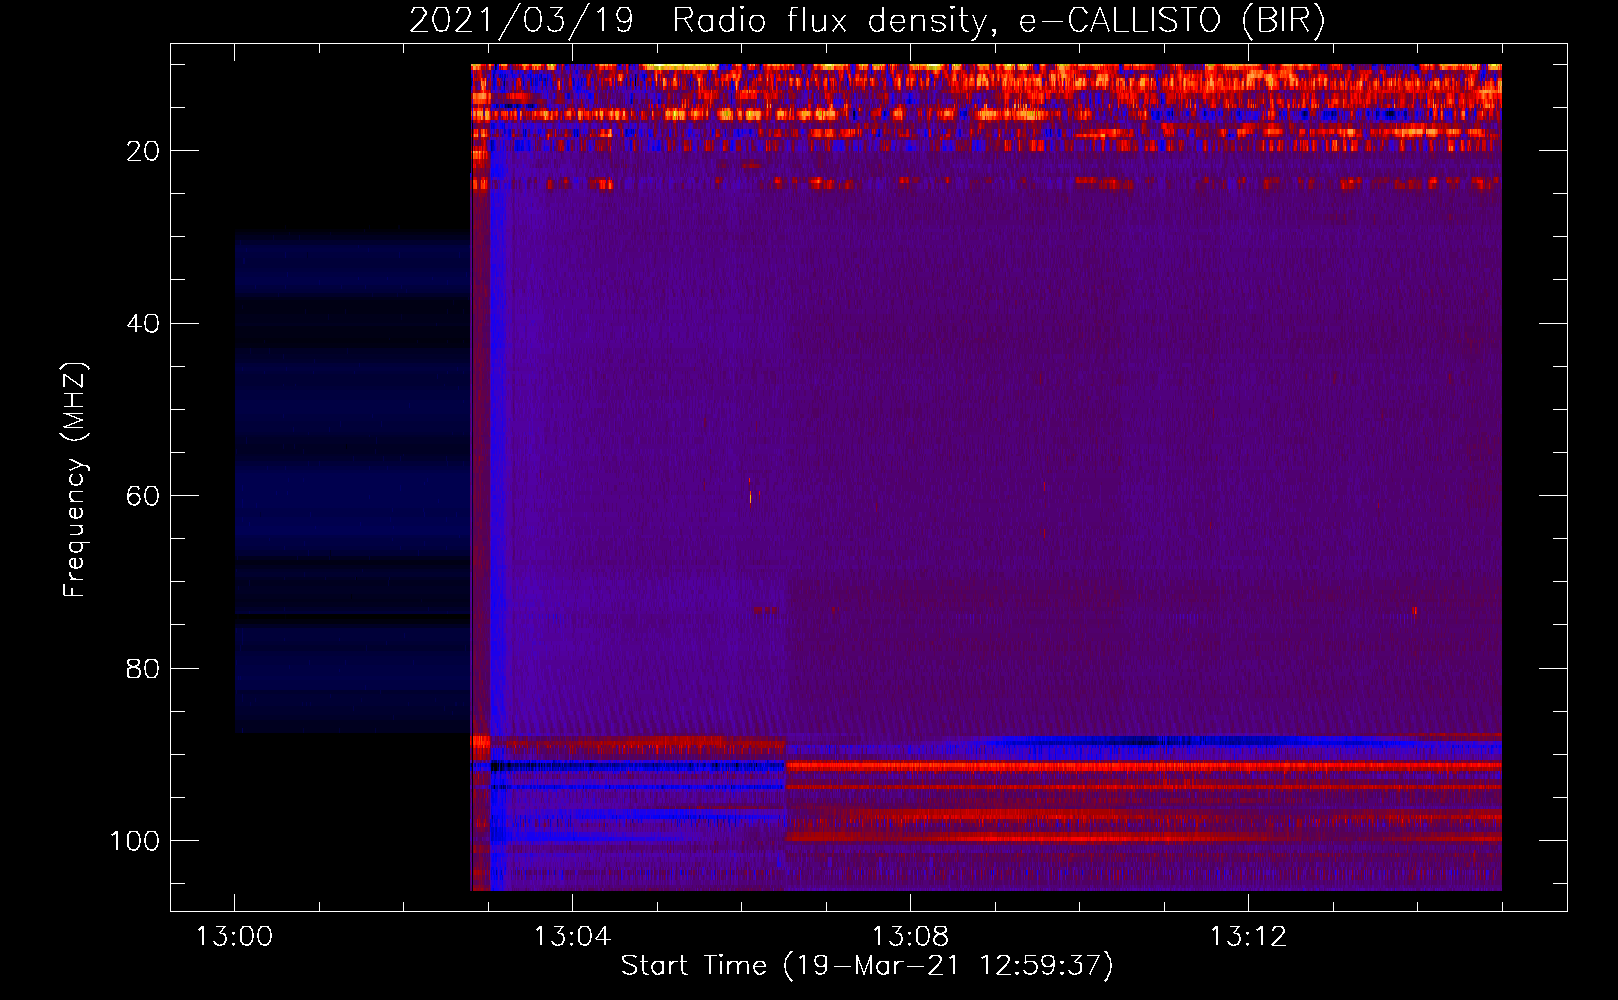Viewport: 1618px width, 1000px height.
Task: Select the 13:00 time tick label
Action: click(234, 937)
